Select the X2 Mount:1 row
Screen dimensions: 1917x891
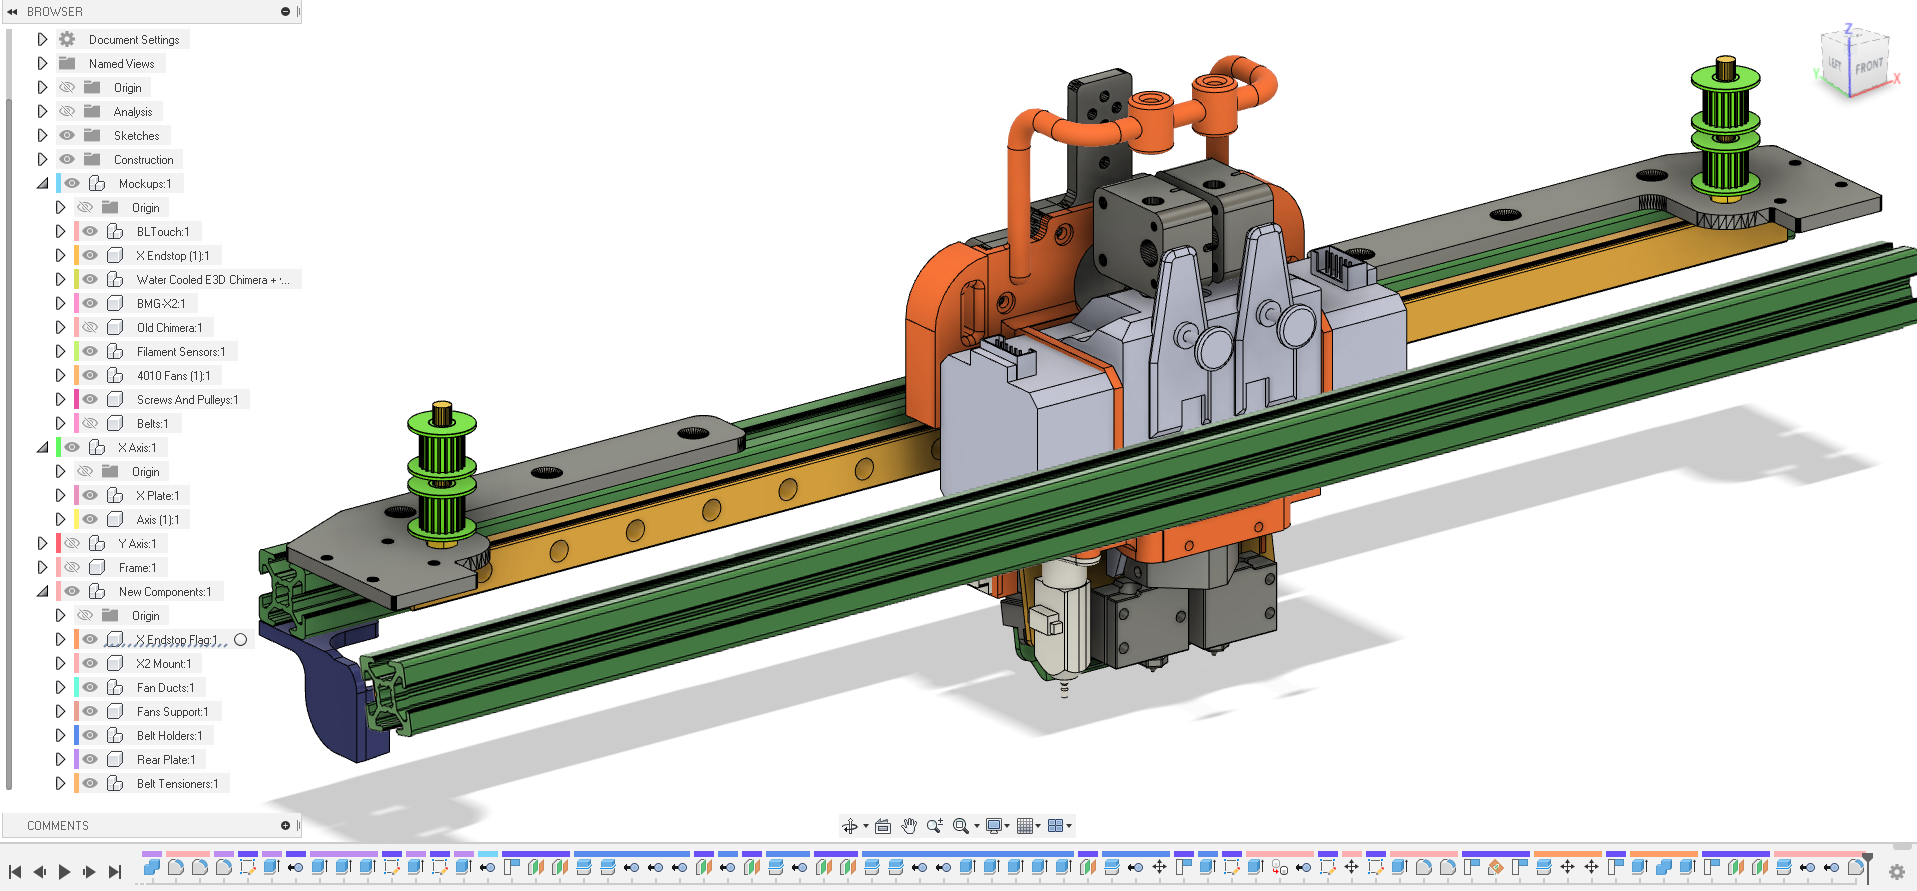[138, 664]
